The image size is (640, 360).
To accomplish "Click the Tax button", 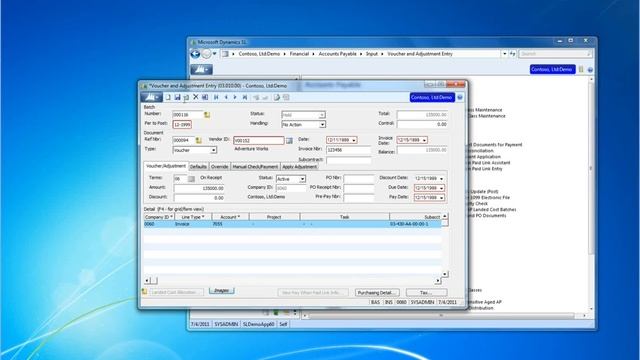I will 427,293.
